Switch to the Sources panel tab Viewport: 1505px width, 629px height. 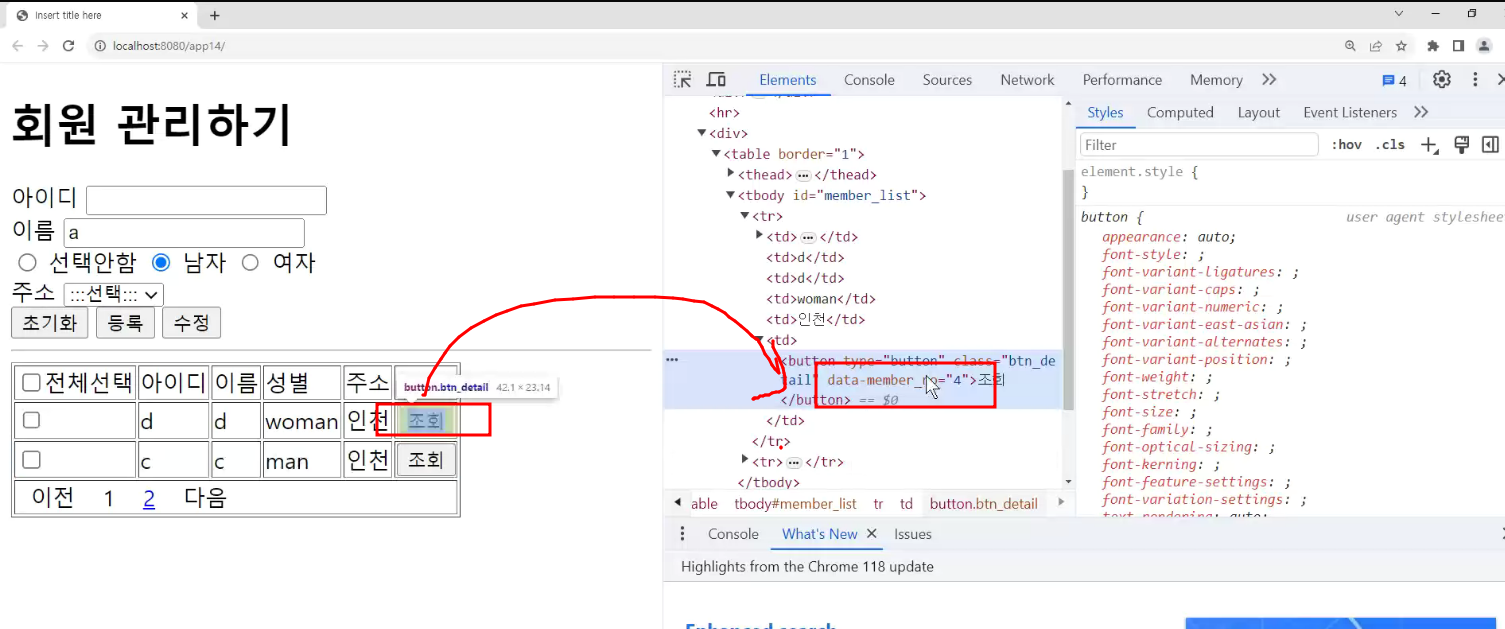pyautogui.click(x=947, y=80)
